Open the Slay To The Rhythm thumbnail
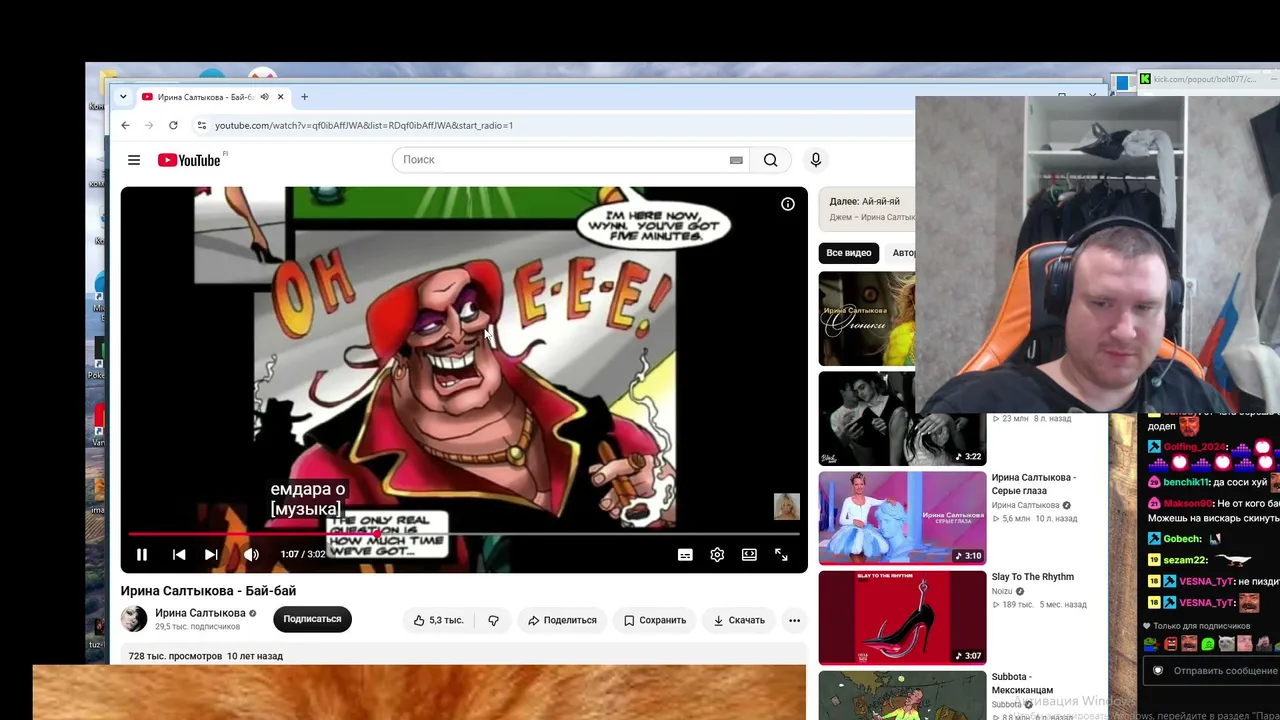Viewport: 1280px width, 720px height. tap(902, 617)
